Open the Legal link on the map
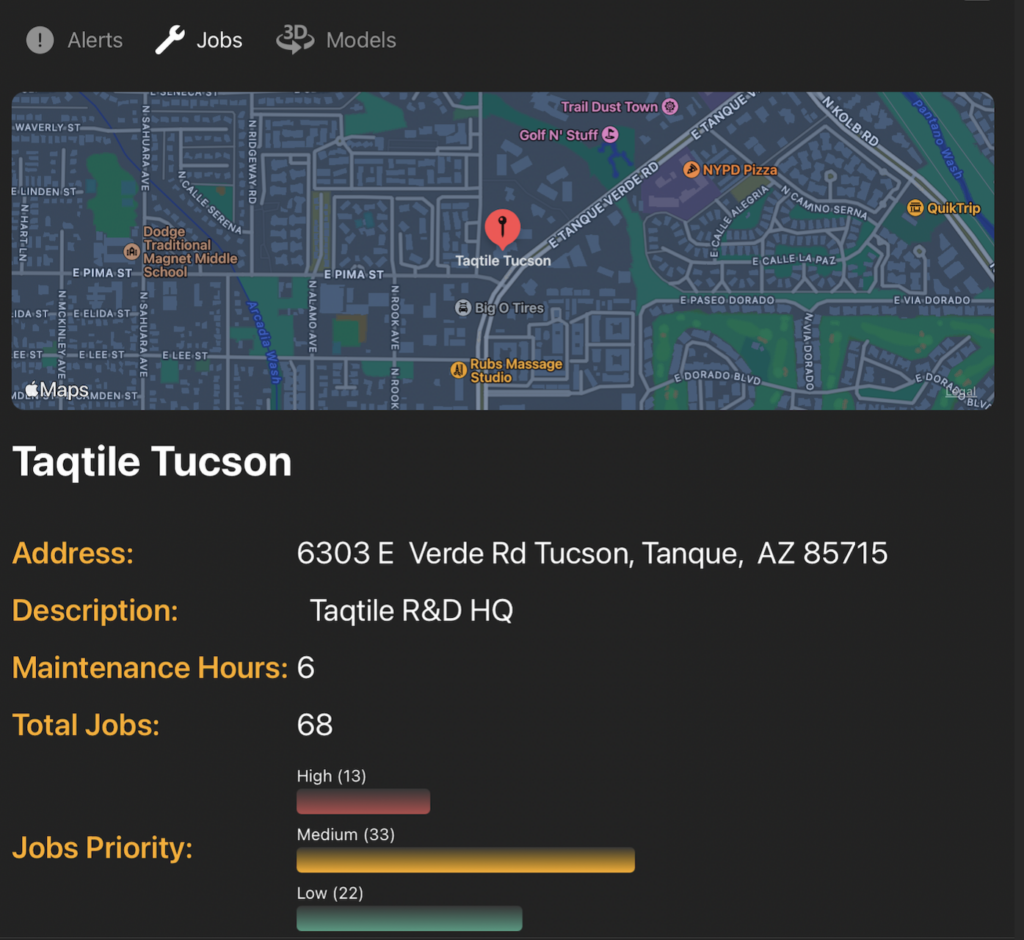The width and height of the screenshot is (1024, 940). pyautogui.click(x=961, y=391)
